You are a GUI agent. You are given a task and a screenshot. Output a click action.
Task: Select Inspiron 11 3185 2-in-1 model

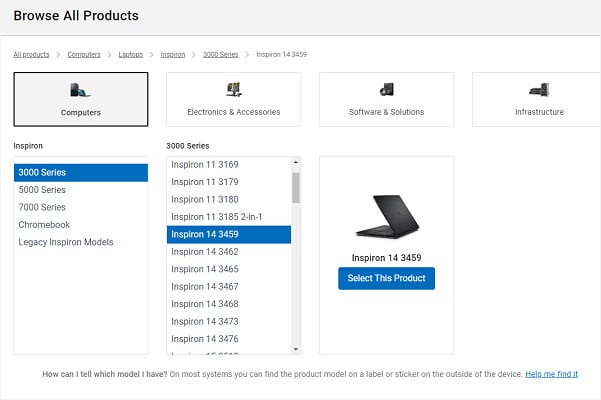(229, 217)
